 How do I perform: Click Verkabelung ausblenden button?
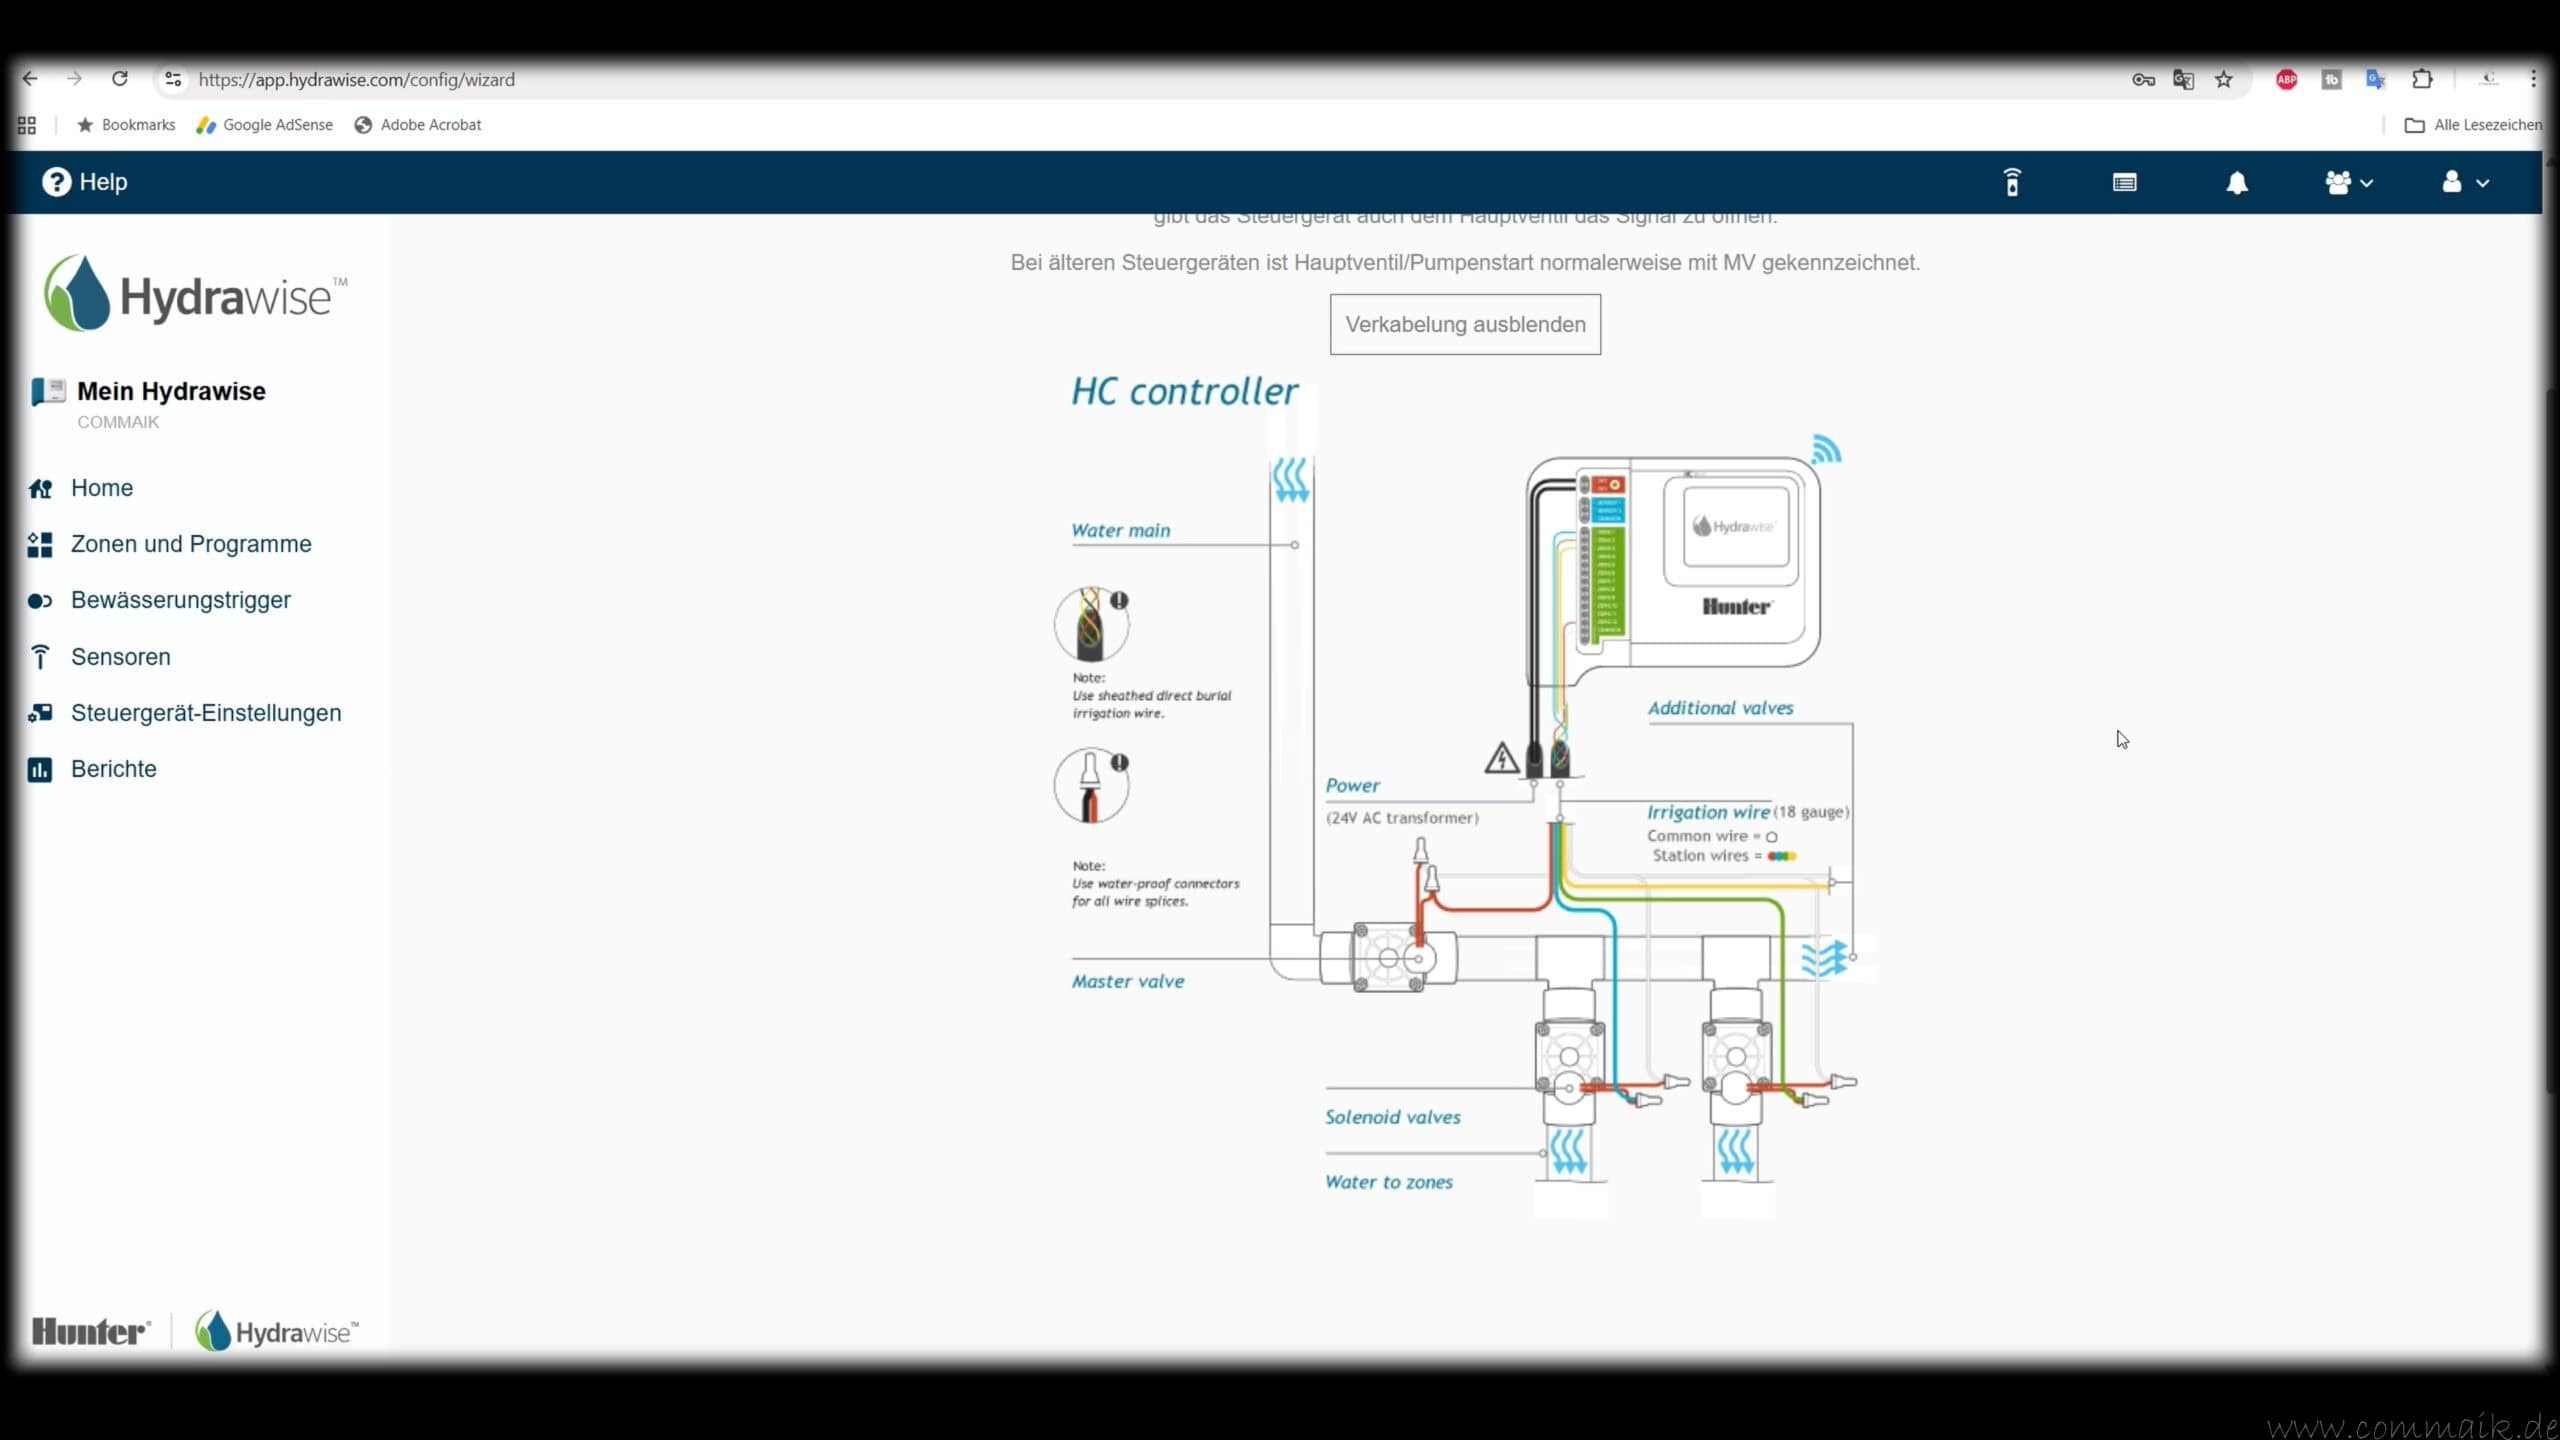(1465, 324)
